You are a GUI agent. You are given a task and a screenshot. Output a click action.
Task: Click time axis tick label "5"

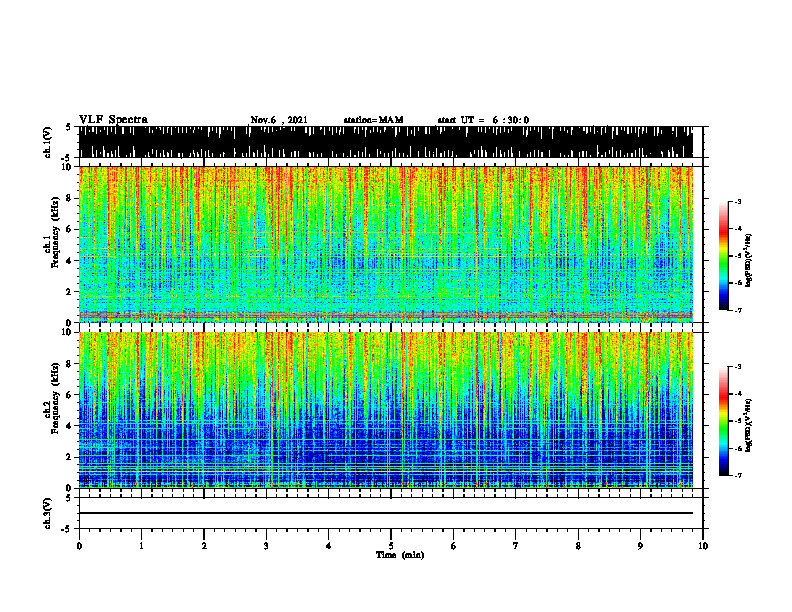391,546
